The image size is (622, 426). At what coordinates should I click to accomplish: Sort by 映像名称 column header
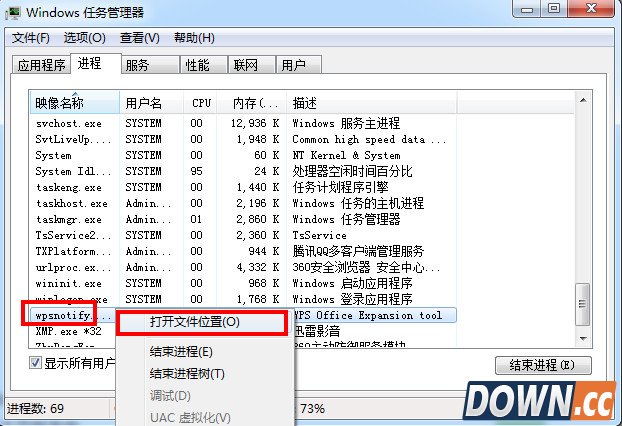[75, 103]
